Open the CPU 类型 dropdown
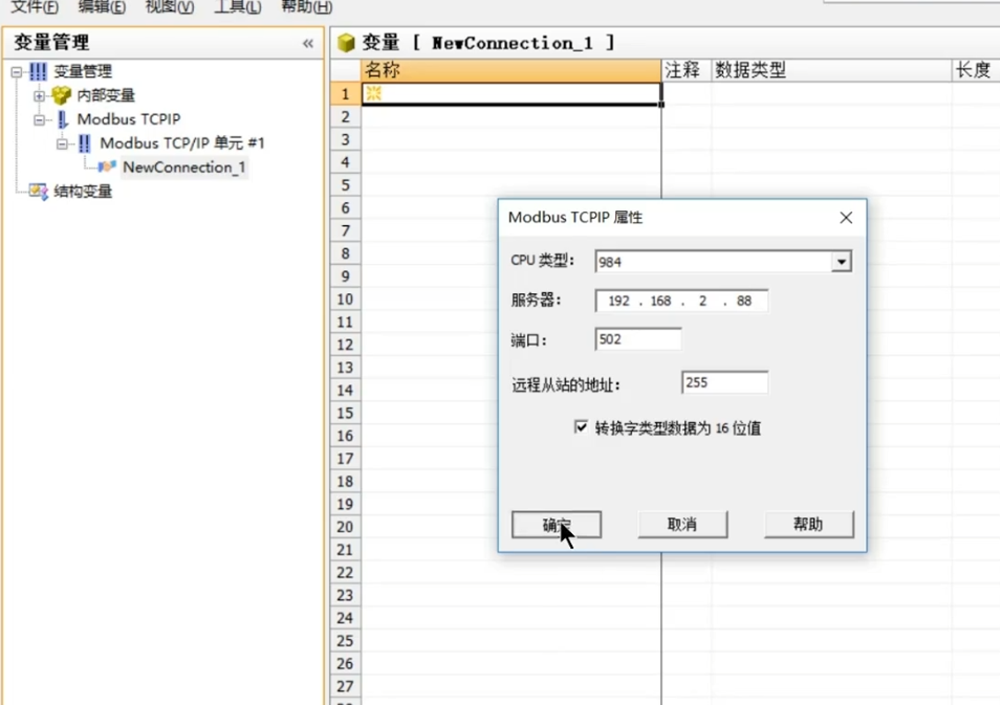 click(x=842, y=262)
